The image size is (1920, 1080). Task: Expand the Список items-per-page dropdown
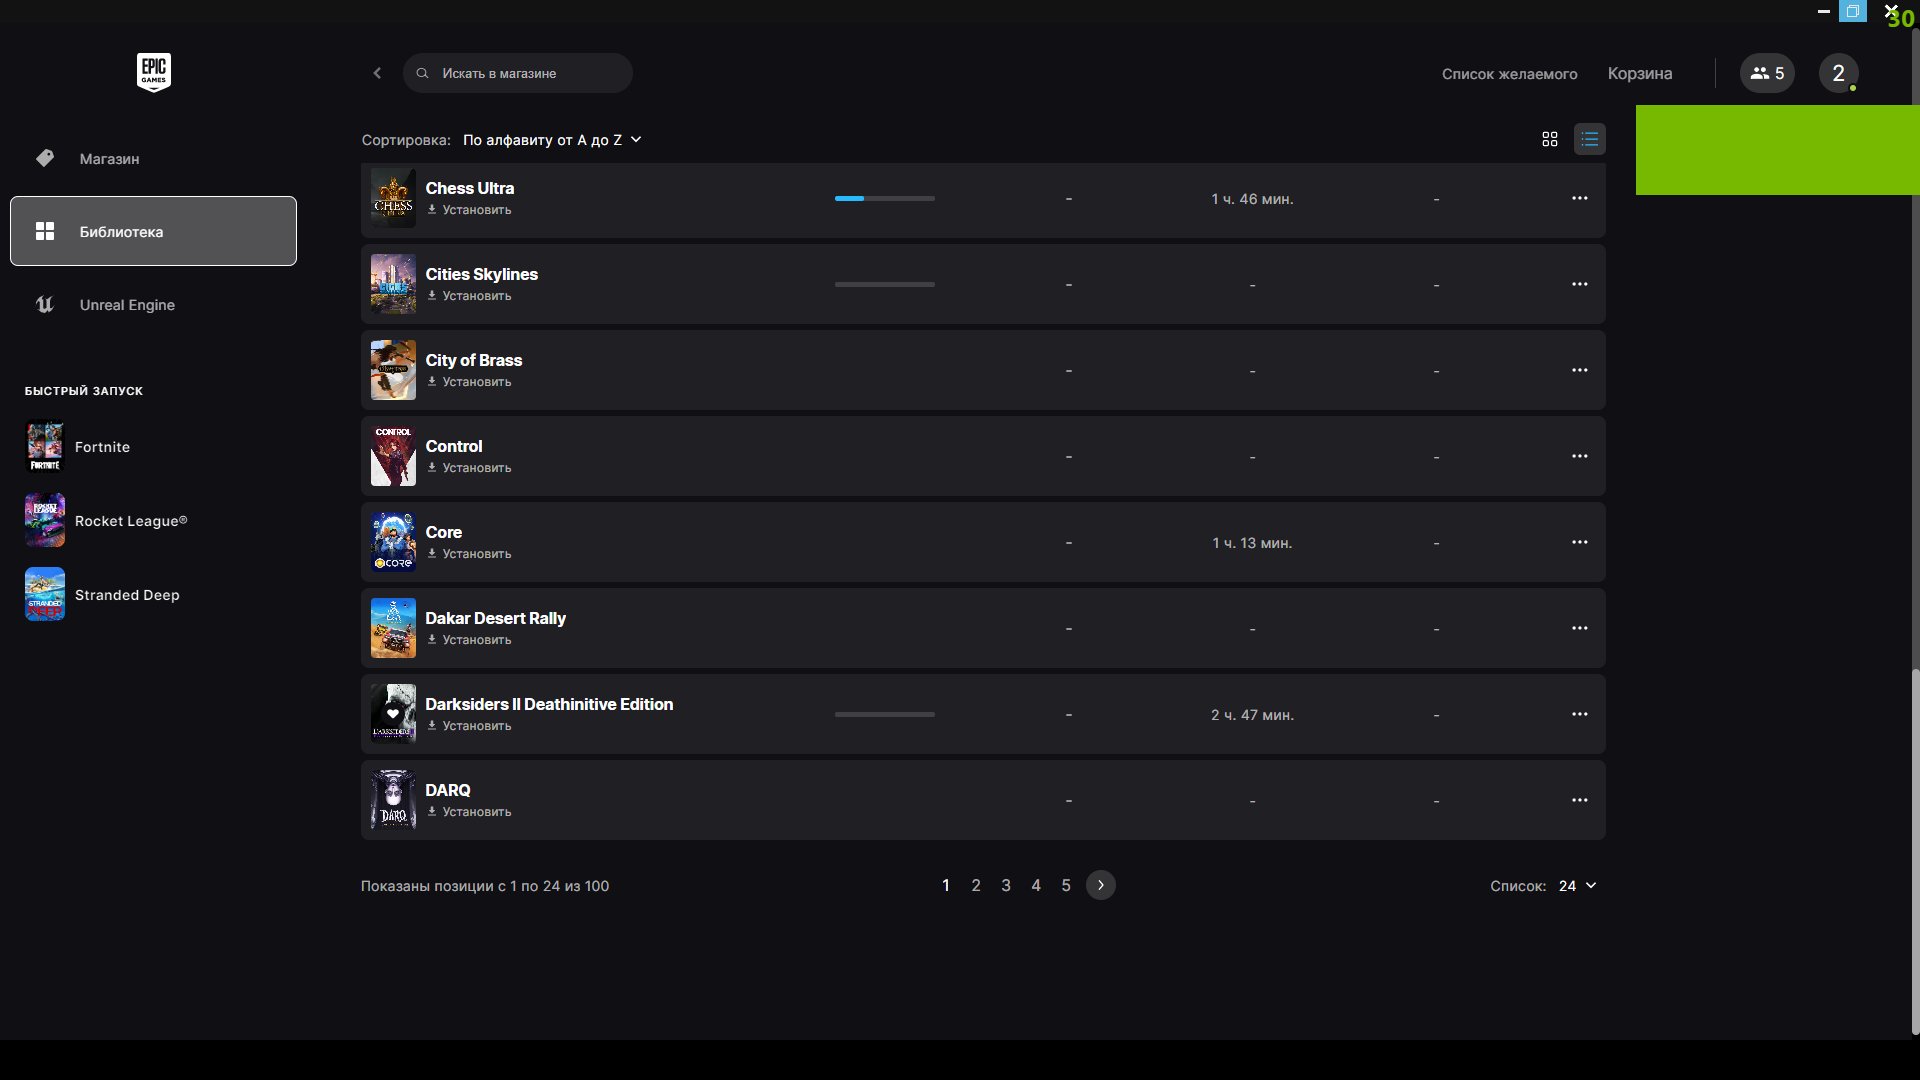(x=1576, y=886)
